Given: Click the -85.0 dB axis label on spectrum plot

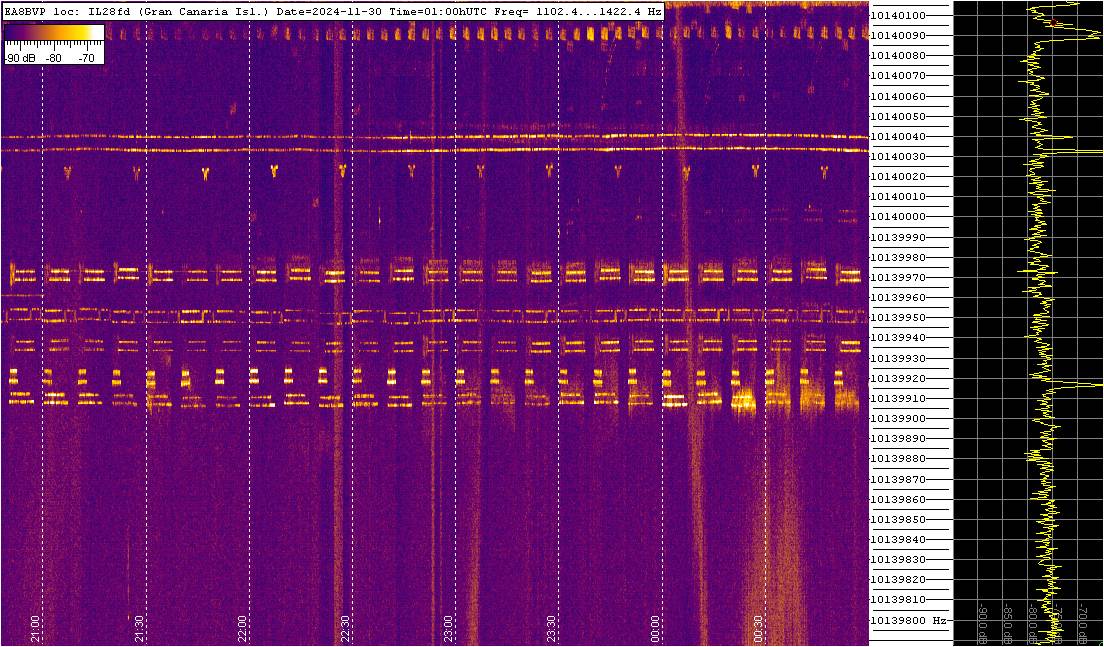Looking at the screenshot, I should pos(1009,623).
